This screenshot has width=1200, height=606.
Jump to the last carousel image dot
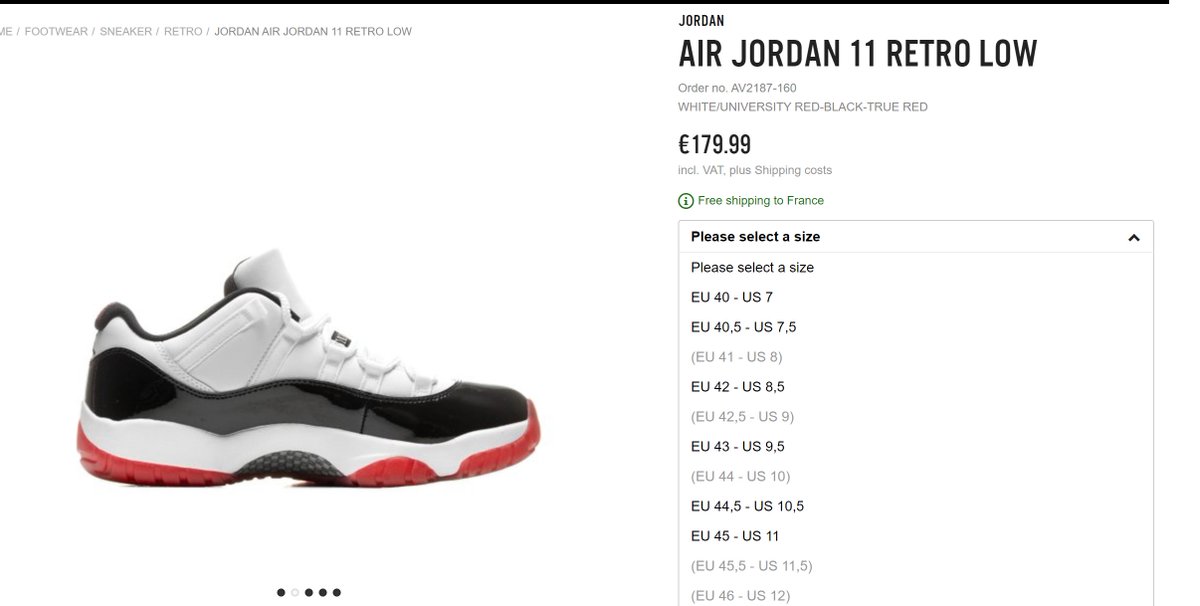click(x=337, y=592)
